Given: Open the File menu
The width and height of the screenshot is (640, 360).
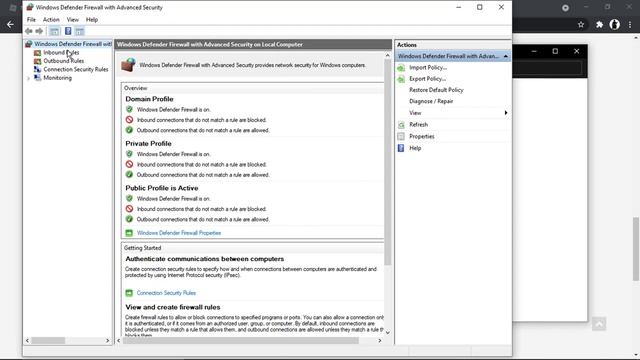Looking at the screenshot, I should [x=31, y=20].
